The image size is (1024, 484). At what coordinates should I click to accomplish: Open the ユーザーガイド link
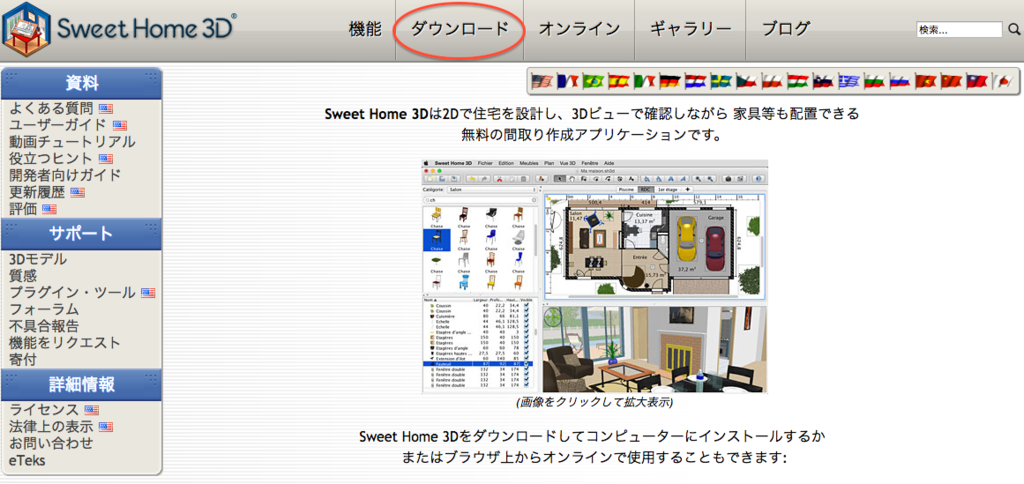click(57, 125)
